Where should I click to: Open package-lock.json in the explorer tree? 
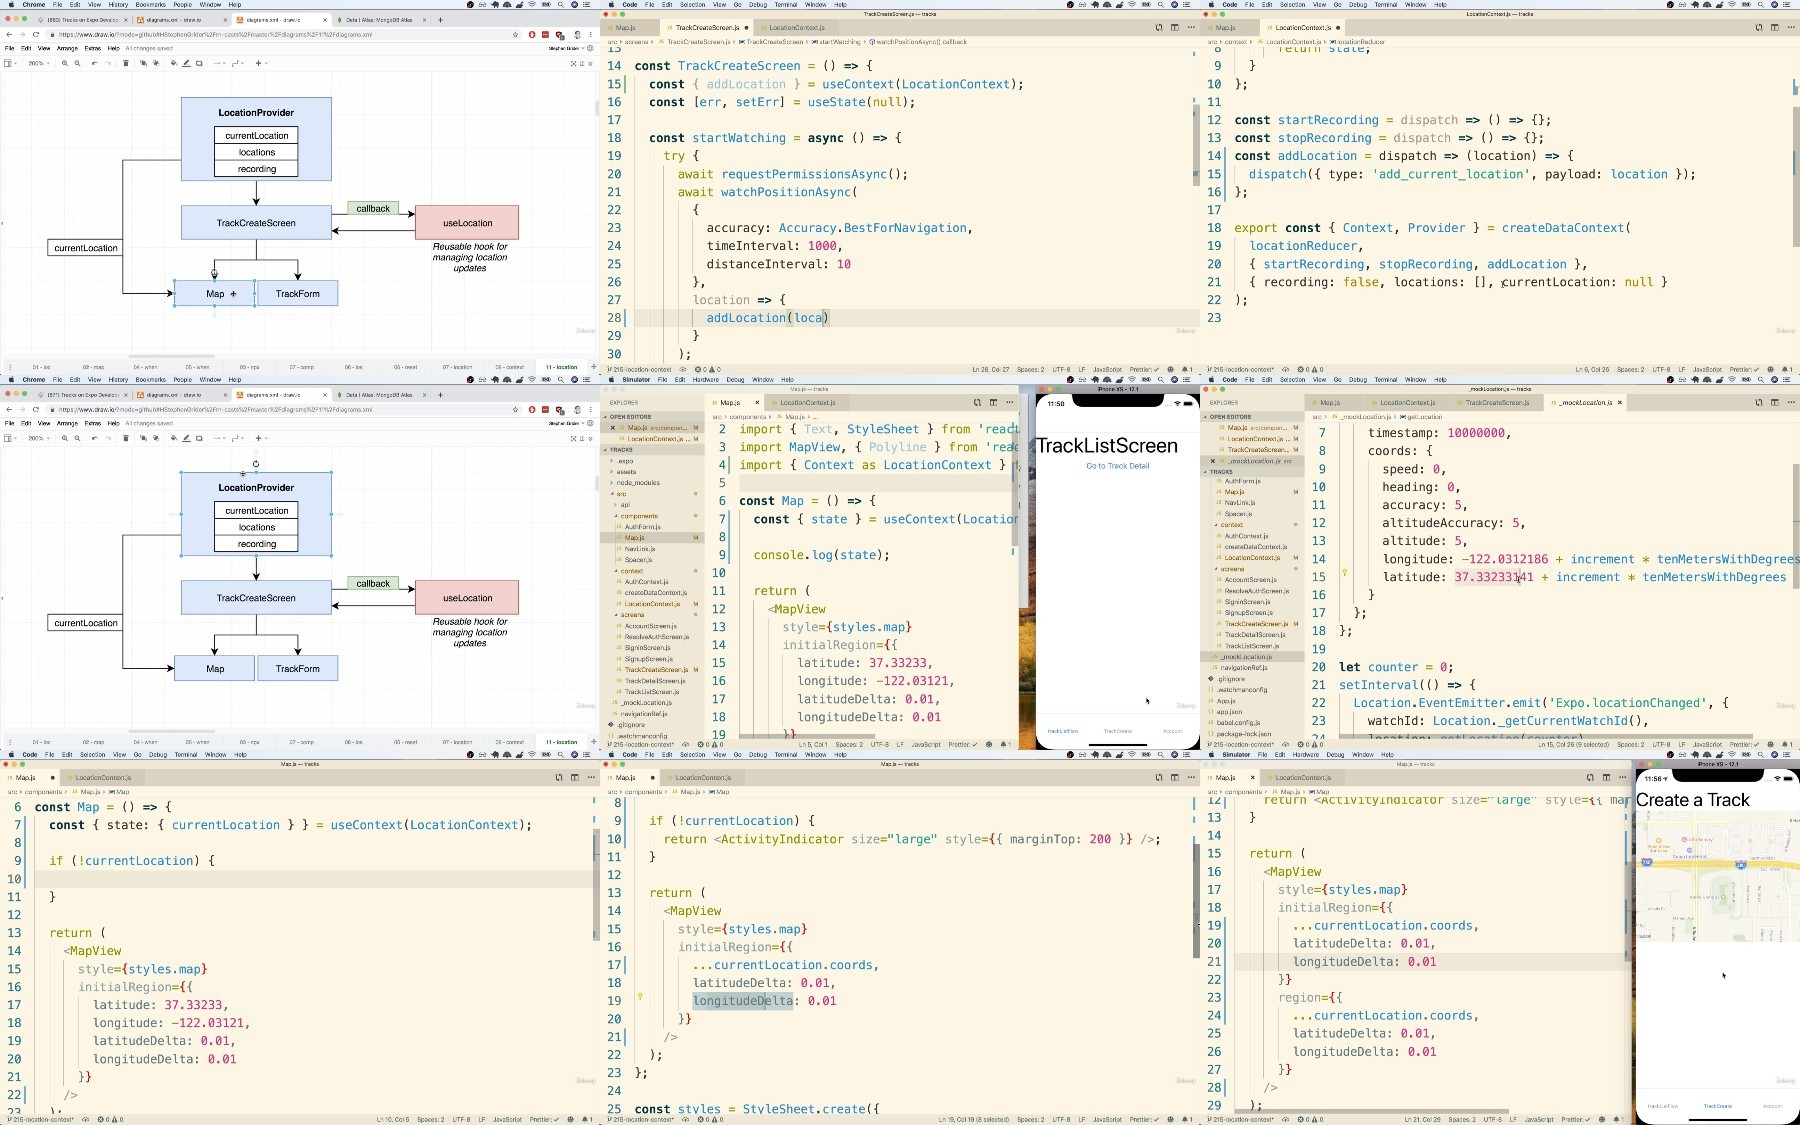1243,734
